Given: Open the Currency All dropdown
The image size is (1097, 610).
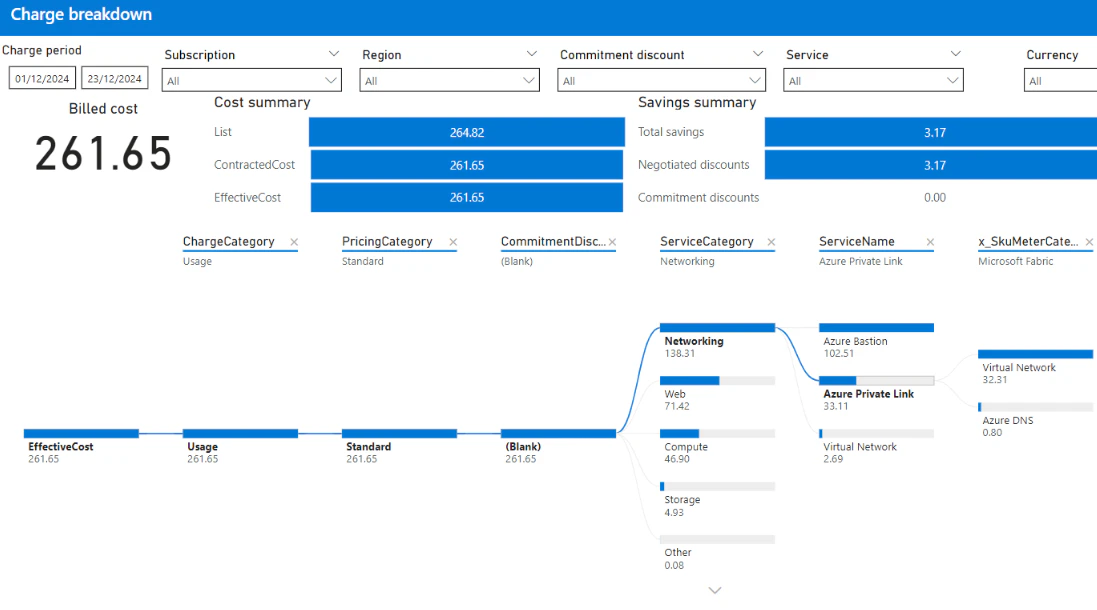Looking at the screenshot, I should click(x=1060, y=80).
